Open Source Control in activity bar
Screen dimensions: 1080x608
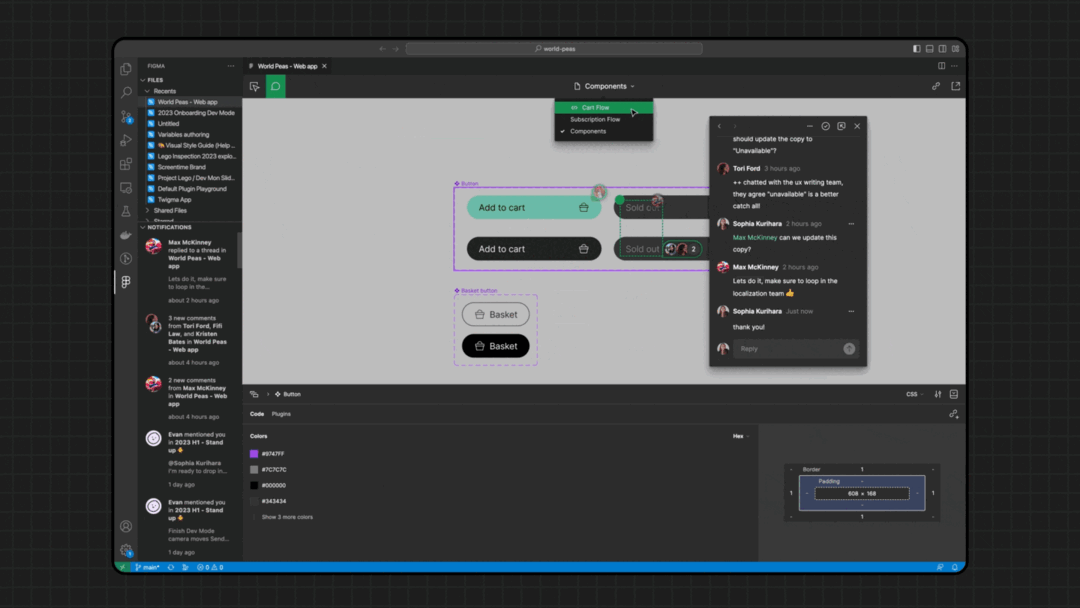tap(126, 116)
